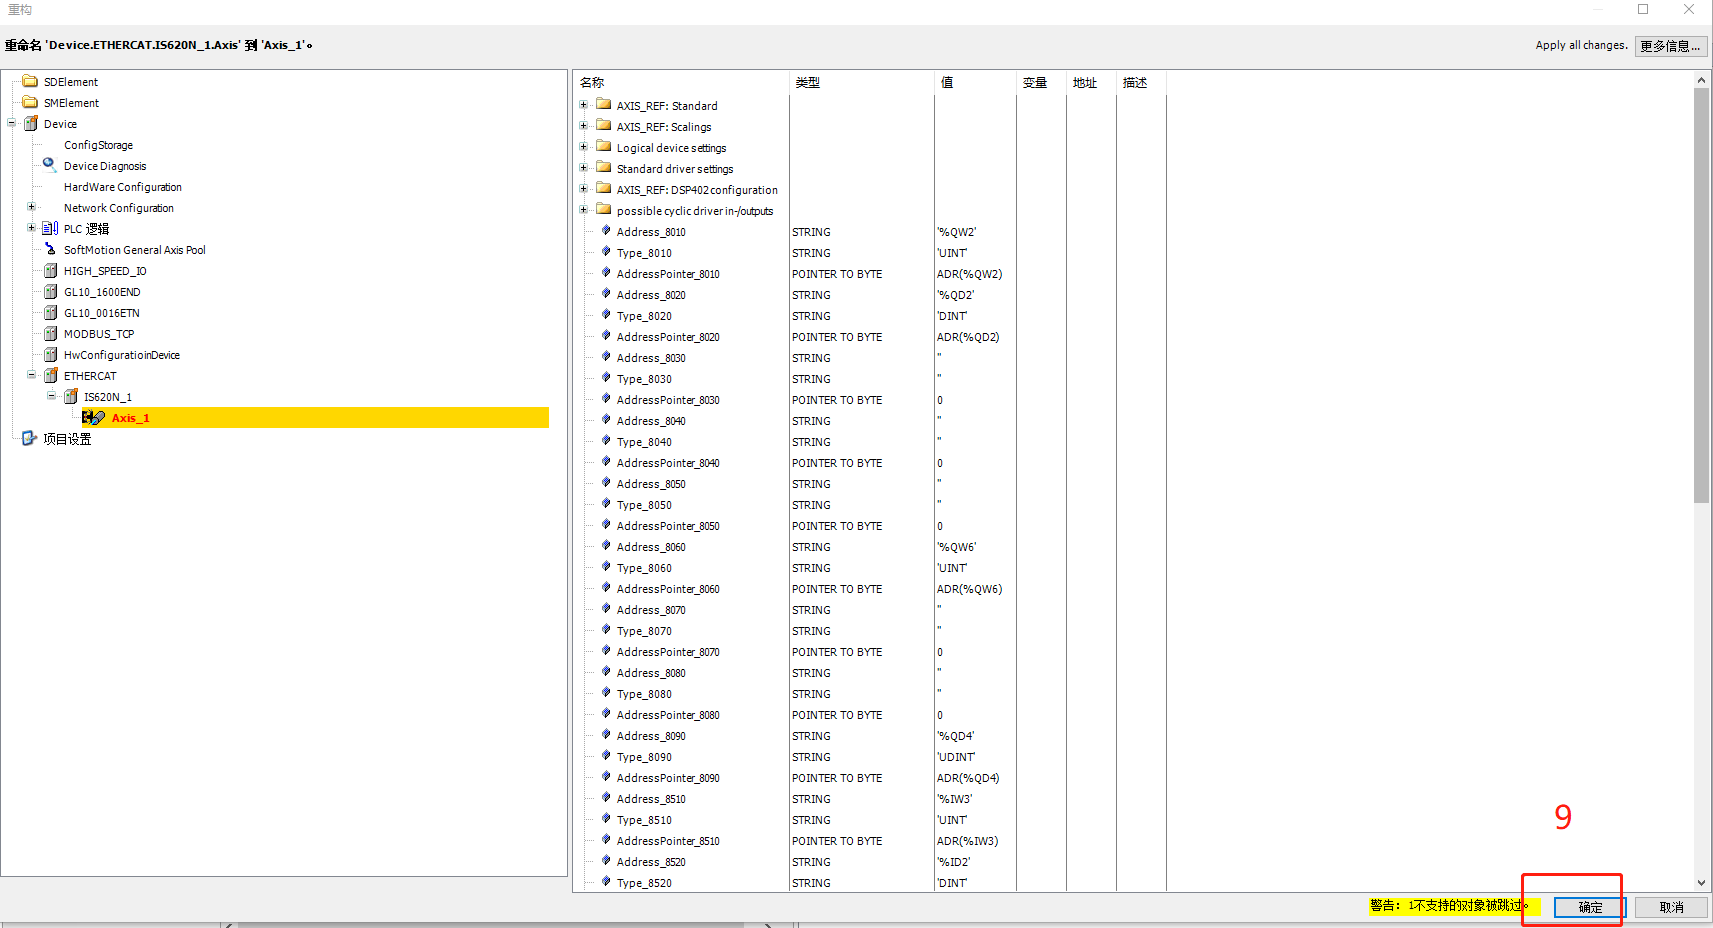1713x928 pixels.
Task: Click the 确定 confirmation button
Action: pyautogui.click(x=1588, y=907)
